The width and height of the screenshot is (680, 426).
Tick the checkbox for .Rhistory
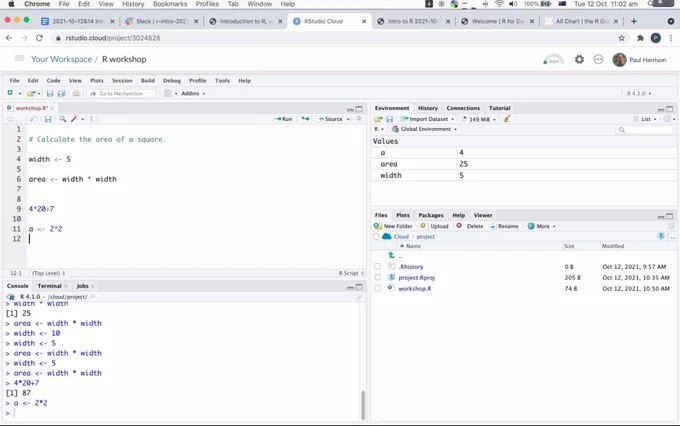pyautogui.click(x=378, y=266)
